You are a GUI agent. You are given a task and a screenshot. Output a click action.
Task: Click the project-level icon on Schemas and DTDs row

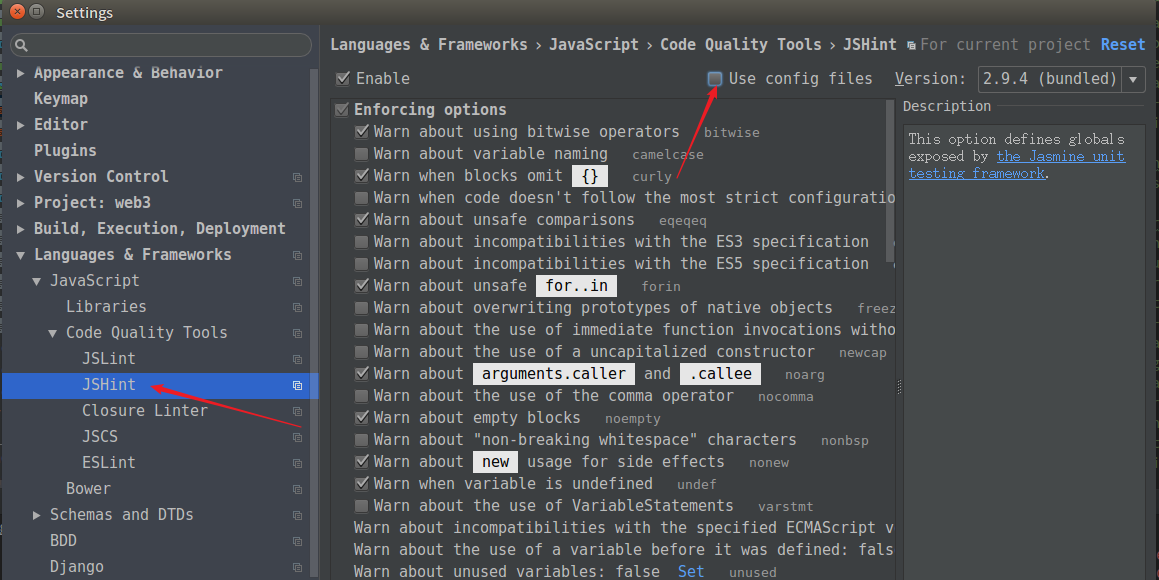[x=297, y=516]
